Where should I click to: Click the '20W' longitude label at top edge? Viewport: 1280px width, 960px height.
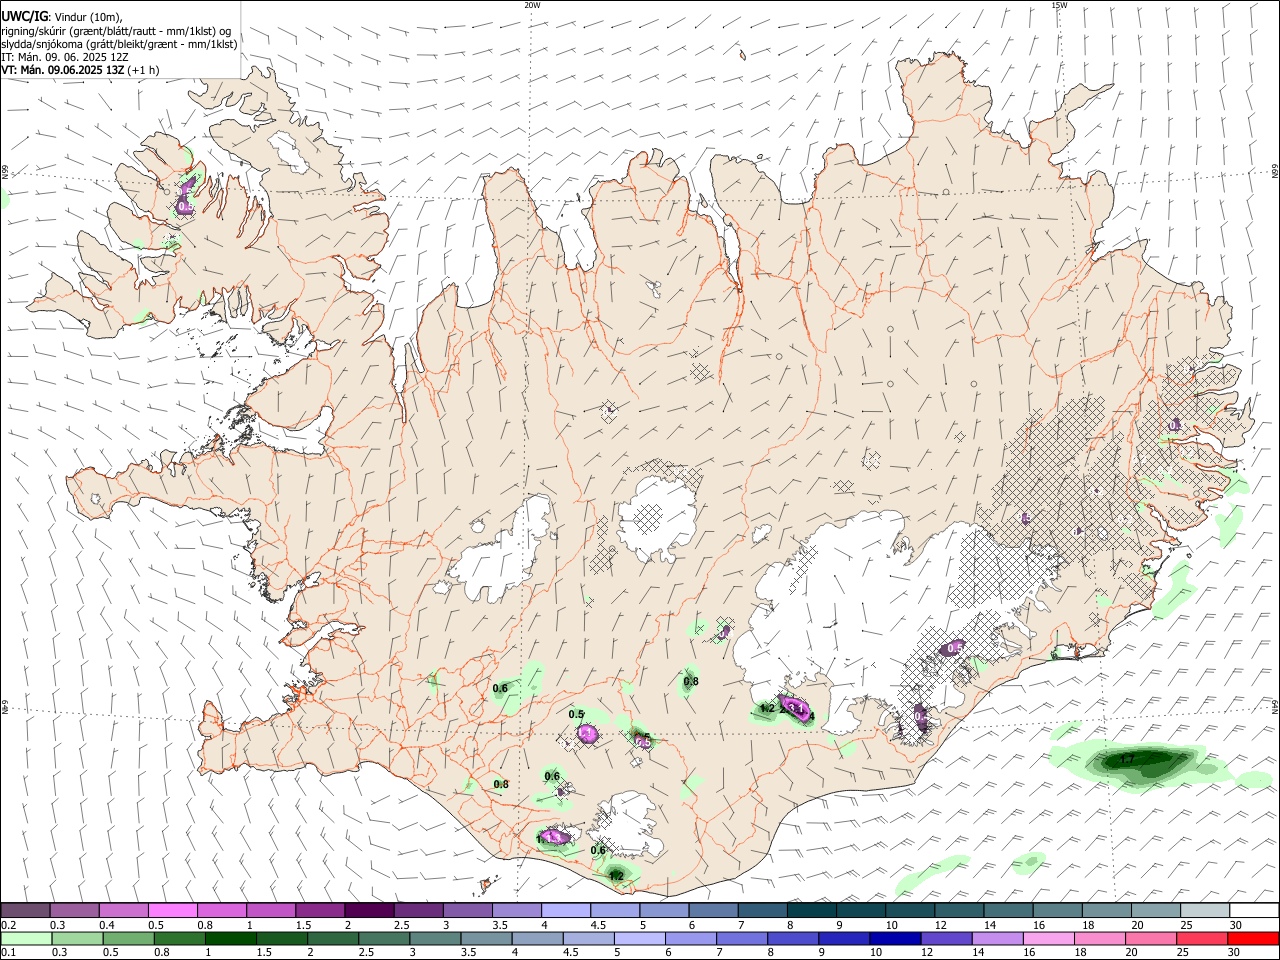pos(532,5)
